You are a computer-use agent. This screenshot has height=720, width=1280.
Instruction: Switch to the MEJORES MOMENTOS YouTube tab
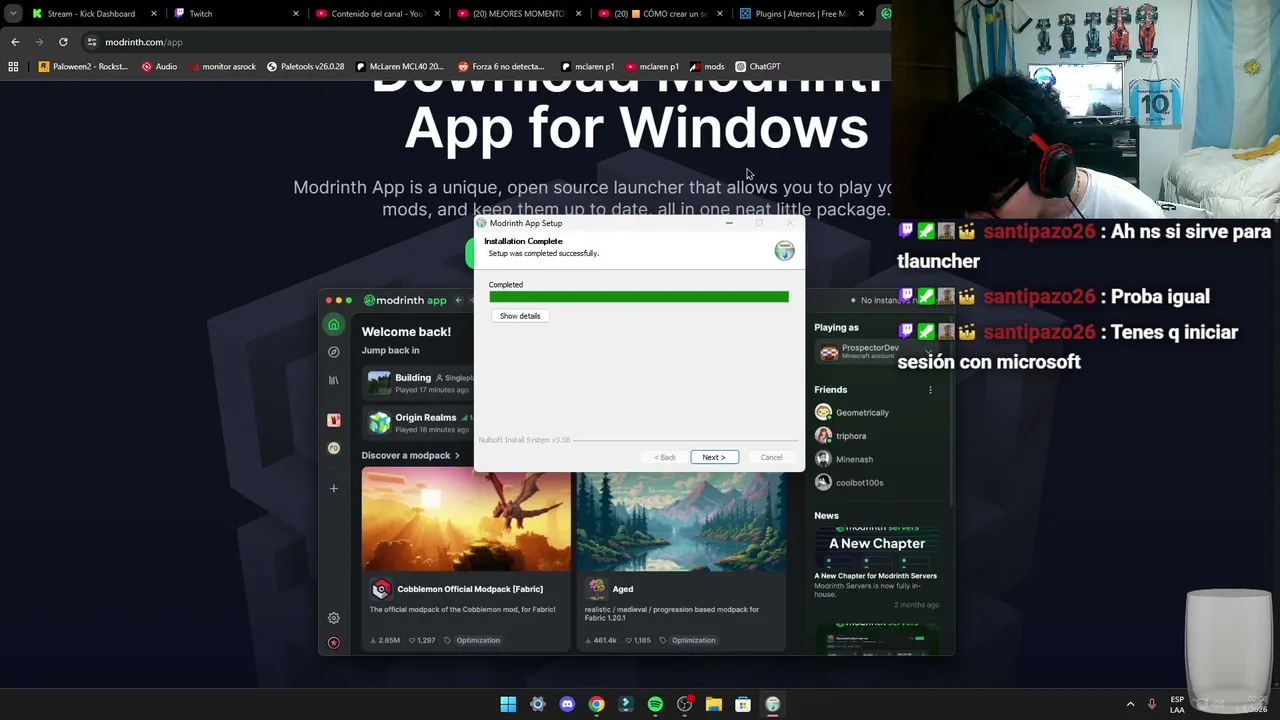point(519,14)
